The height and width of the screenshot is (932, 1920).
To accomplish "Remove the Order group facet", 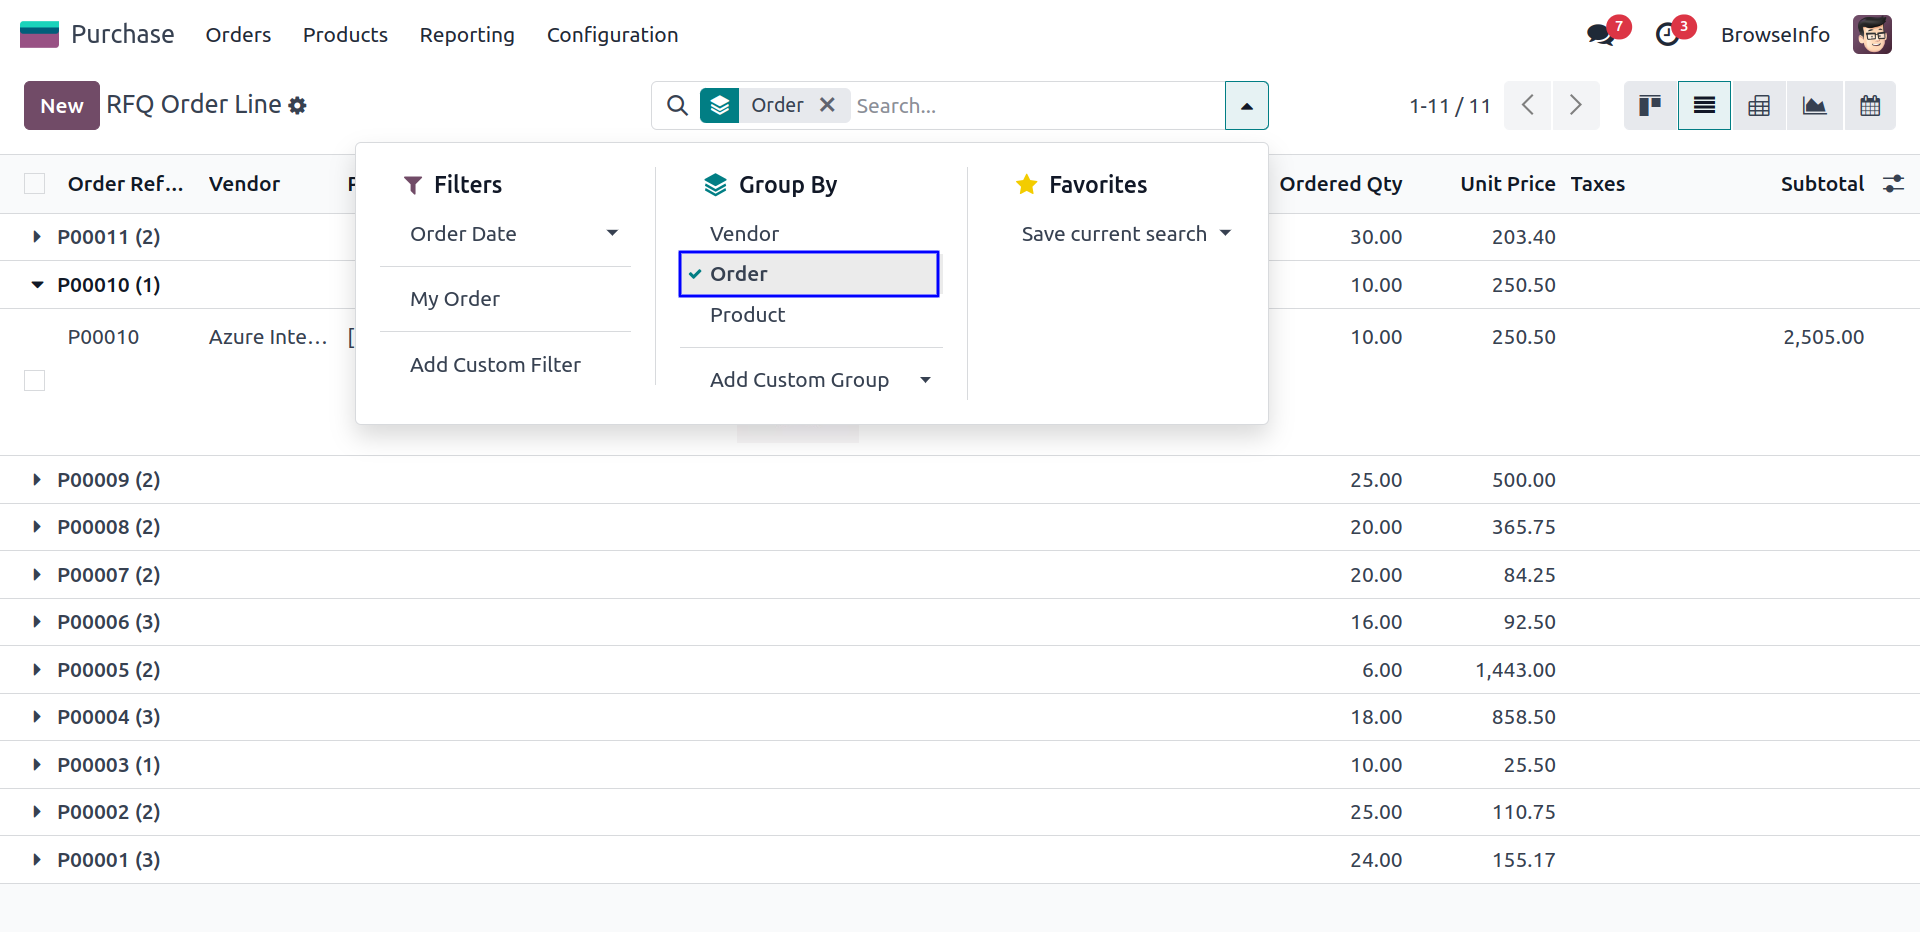I will [x=827, y=105].
